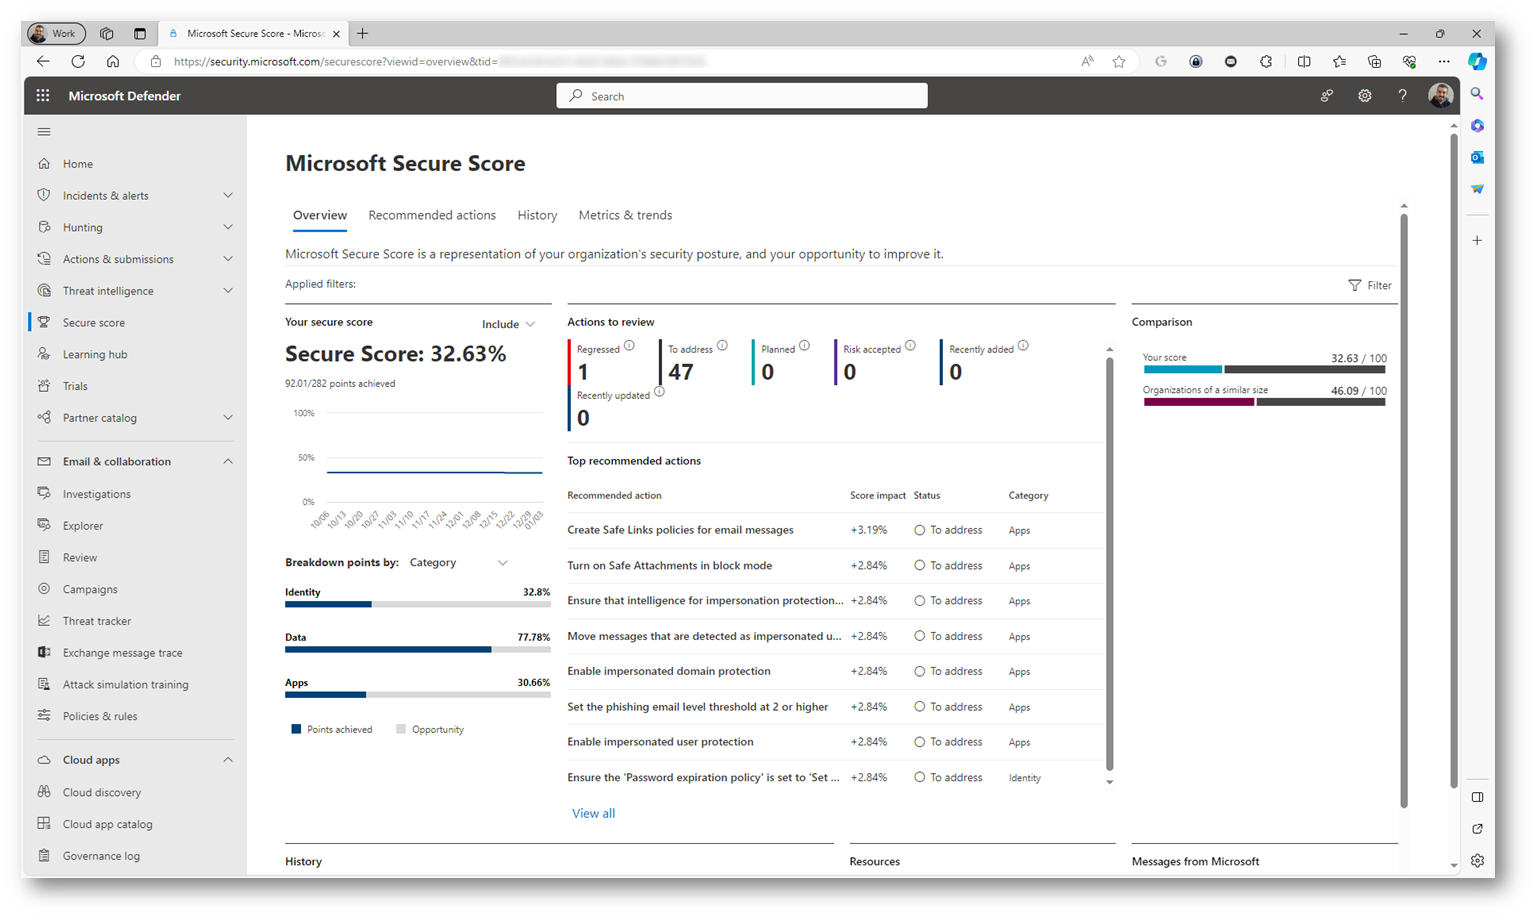The width and height of the screenshot is (1537, 920).
Task: Show info for To address actions
Action: point(722,346)
